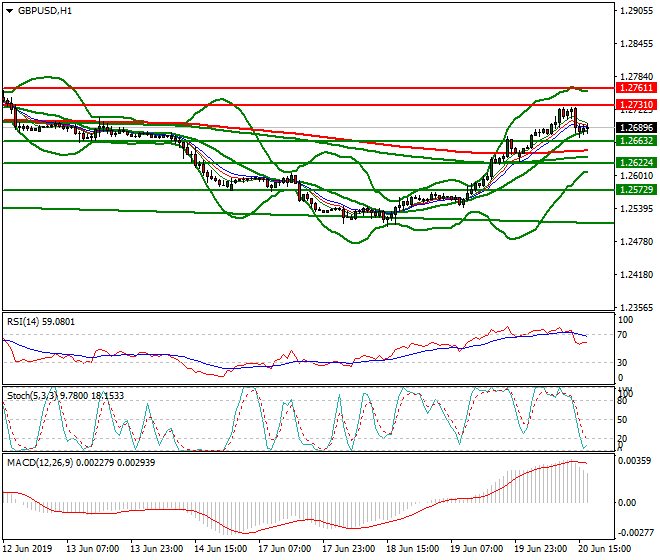Click the 1.24780 price scale value
660x560 pixels.
click(x=637, y=242)
